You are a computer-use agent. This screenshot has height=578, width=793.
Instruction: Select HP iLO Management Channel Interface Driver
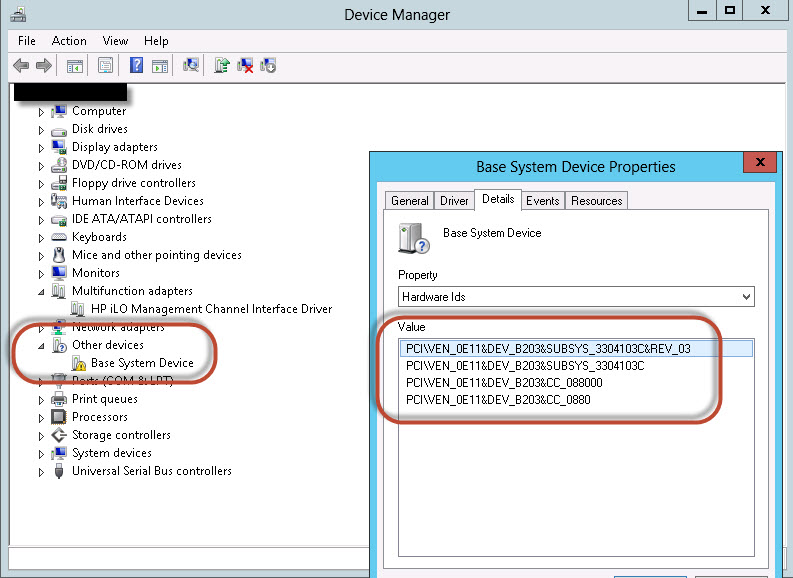pos(211,309)
